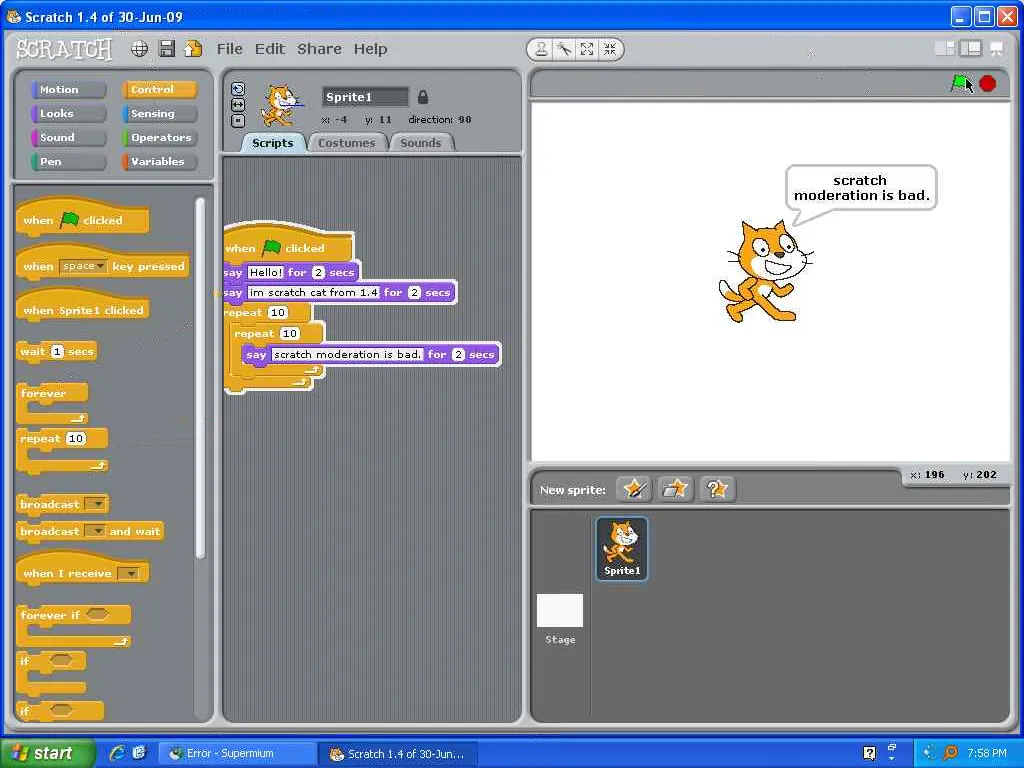Open the Windows start button

46,753
